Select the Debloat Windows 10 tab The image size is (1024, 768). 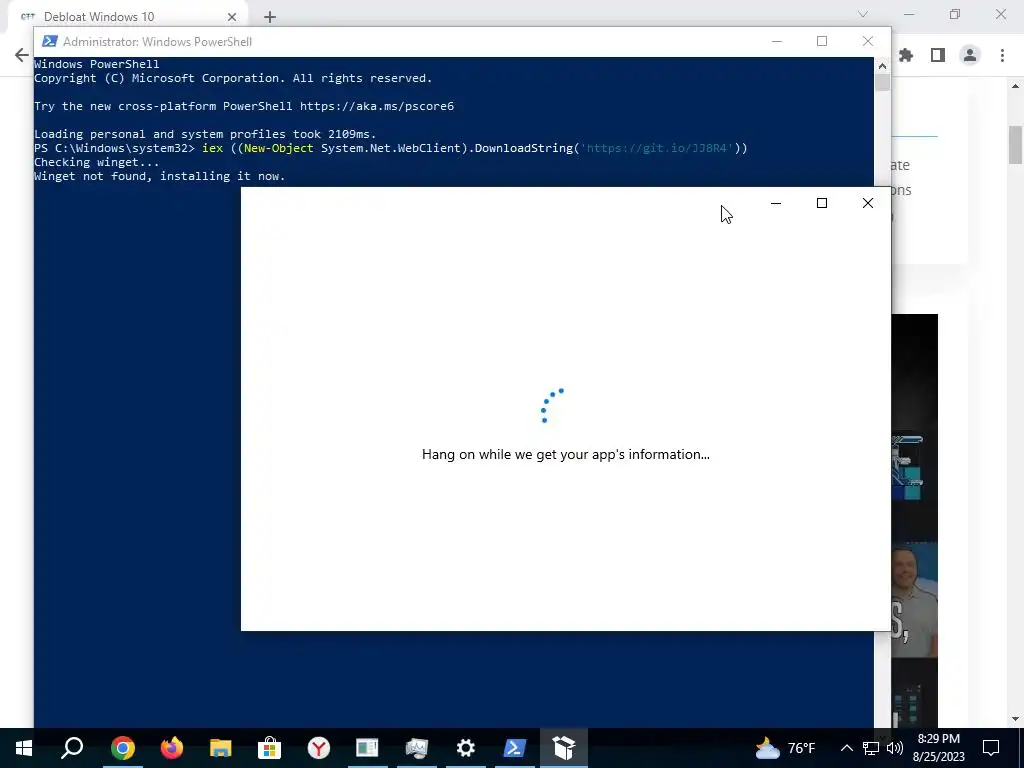pos(127,16)
